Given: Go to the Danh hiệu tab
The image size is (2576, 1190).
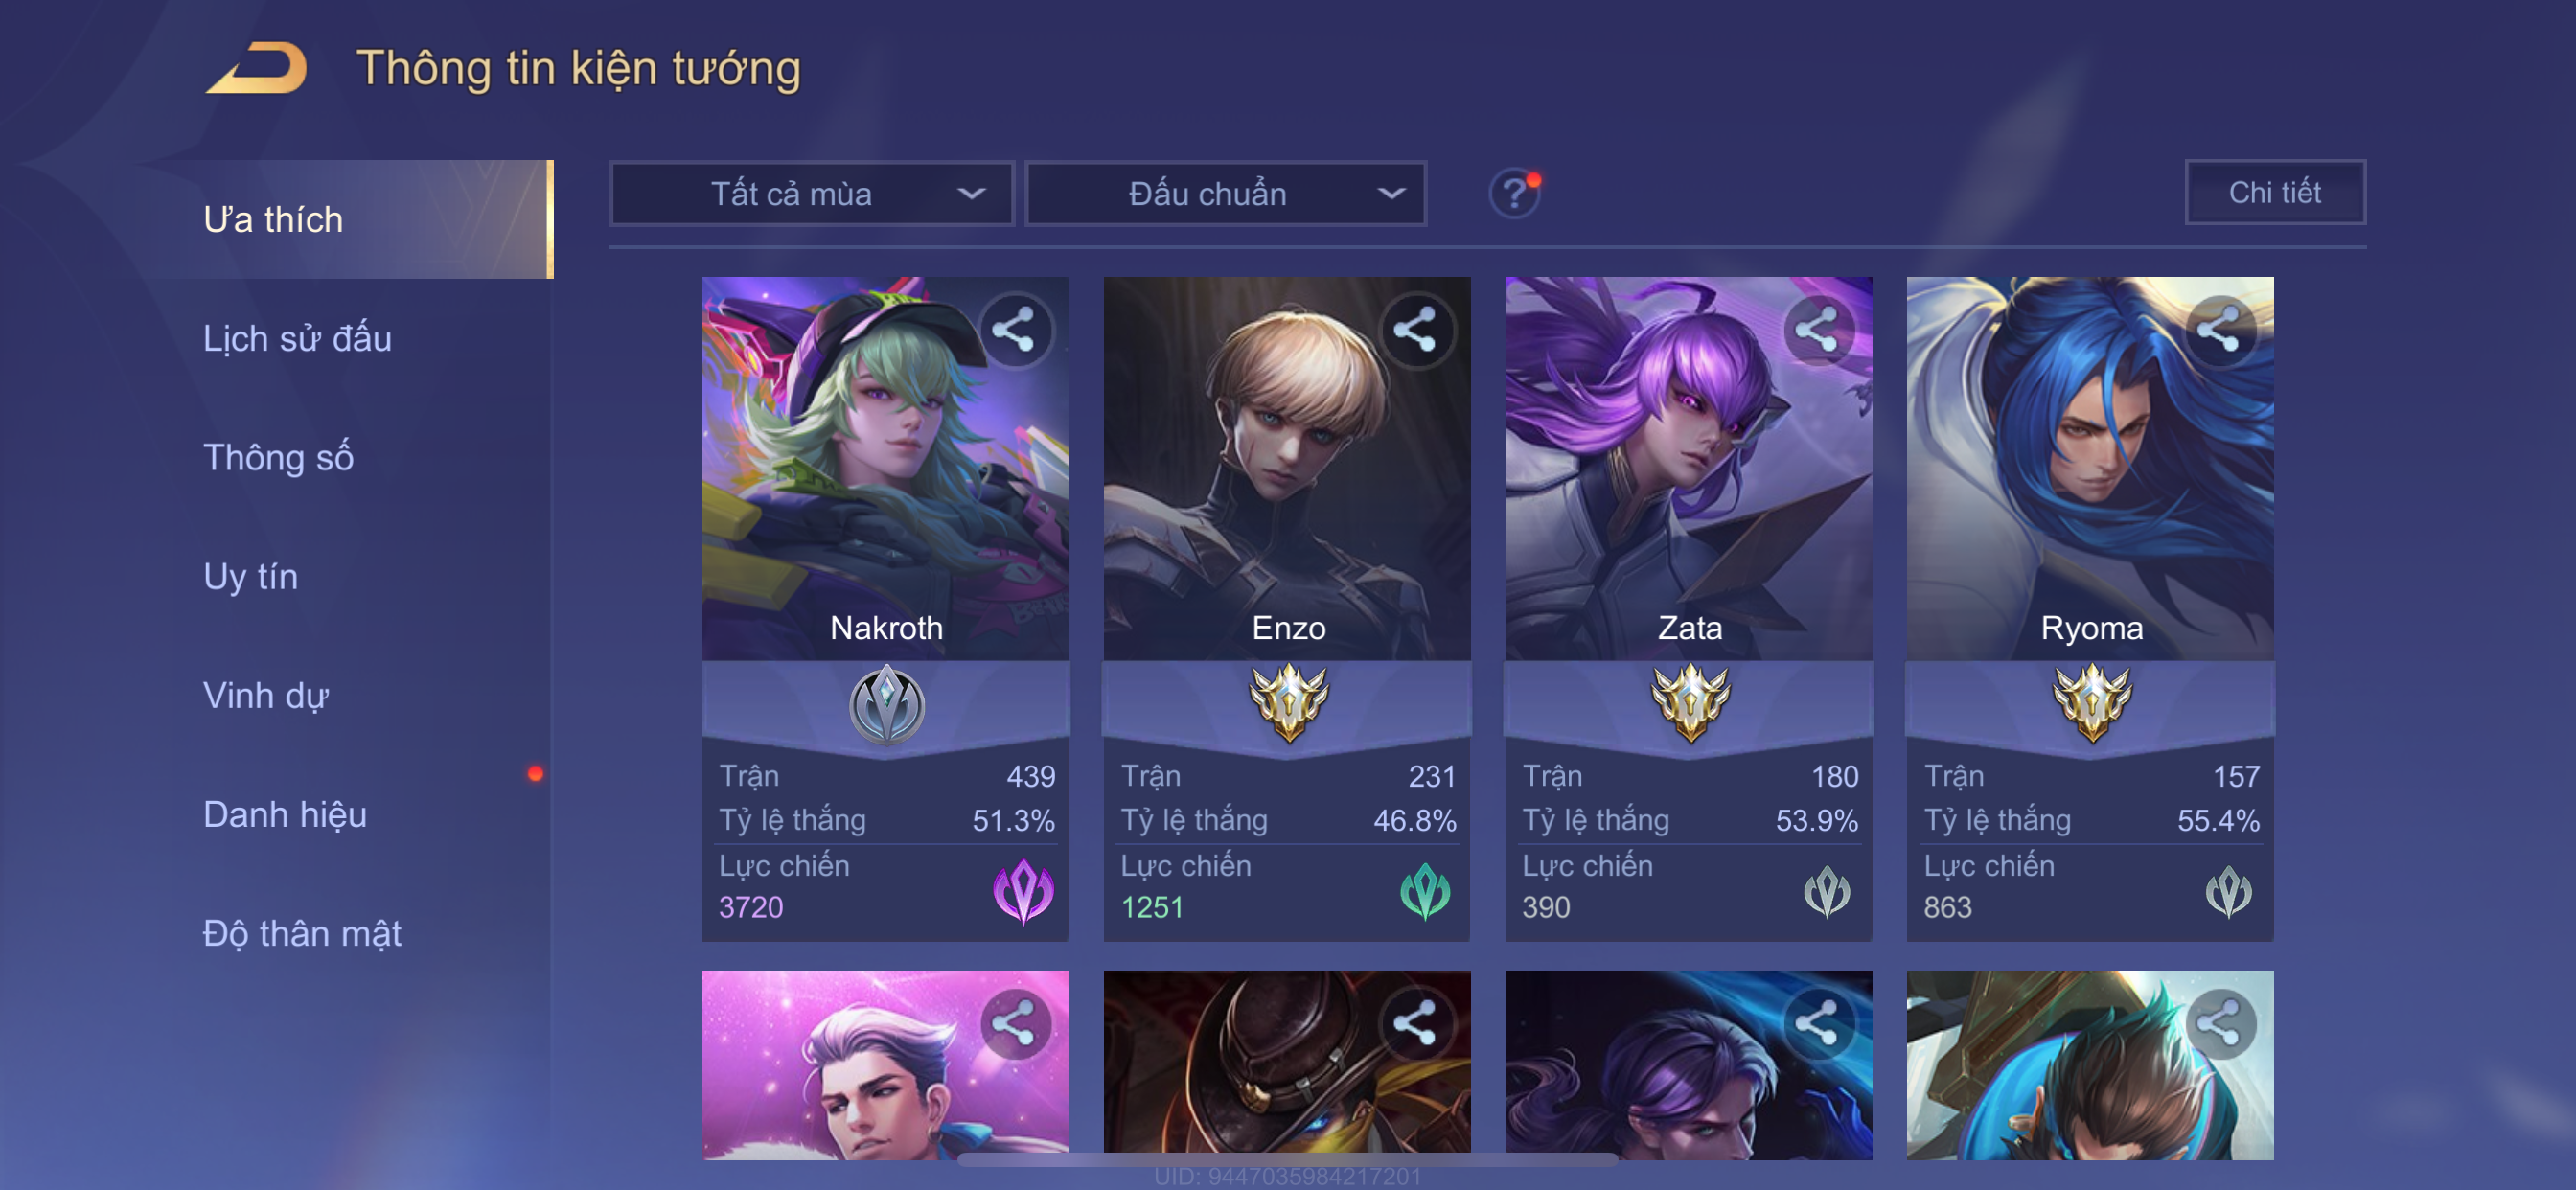Looking at the screenshot, I should click(x=285, y=815).
